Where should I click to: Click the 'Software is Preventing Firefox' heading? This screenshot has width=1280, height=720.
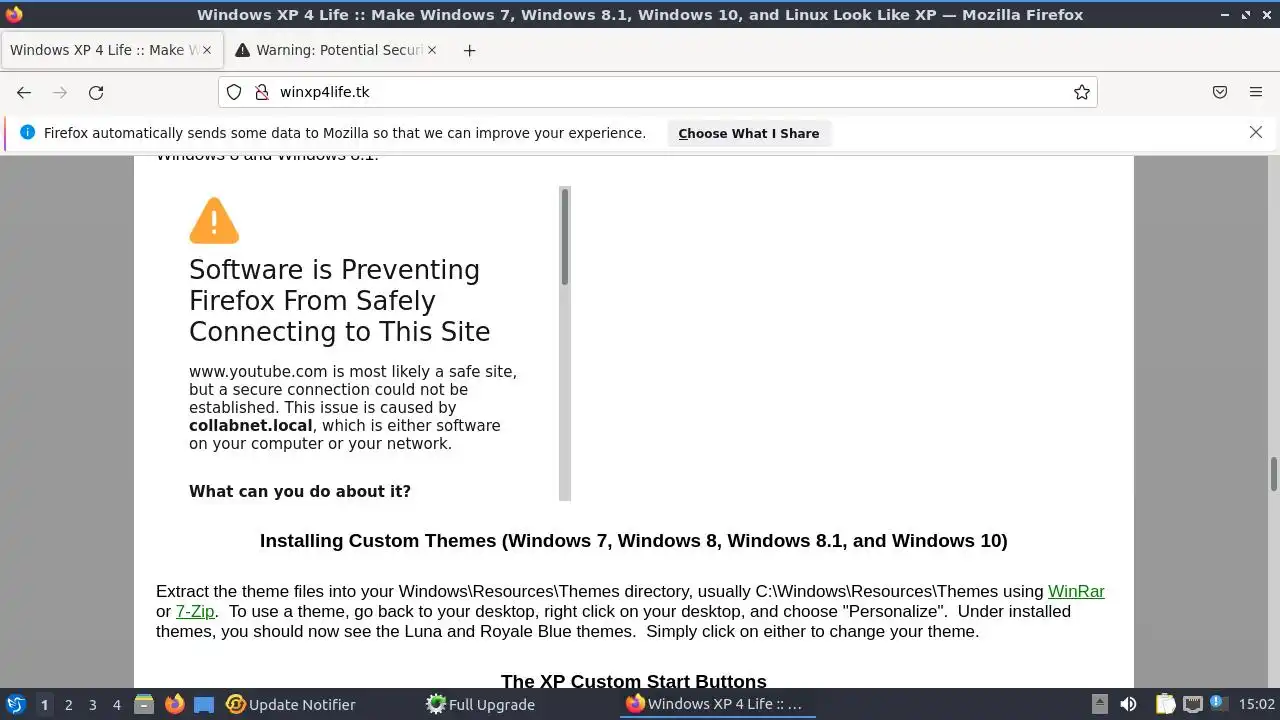click(340, 300)
